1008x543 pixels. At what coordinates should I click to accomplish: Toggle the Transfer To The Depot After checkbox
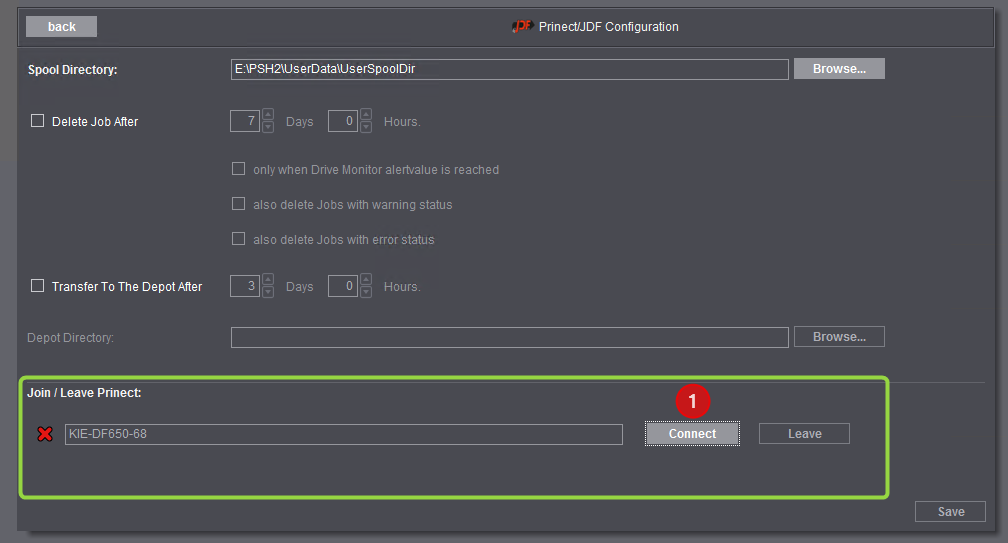38,286
